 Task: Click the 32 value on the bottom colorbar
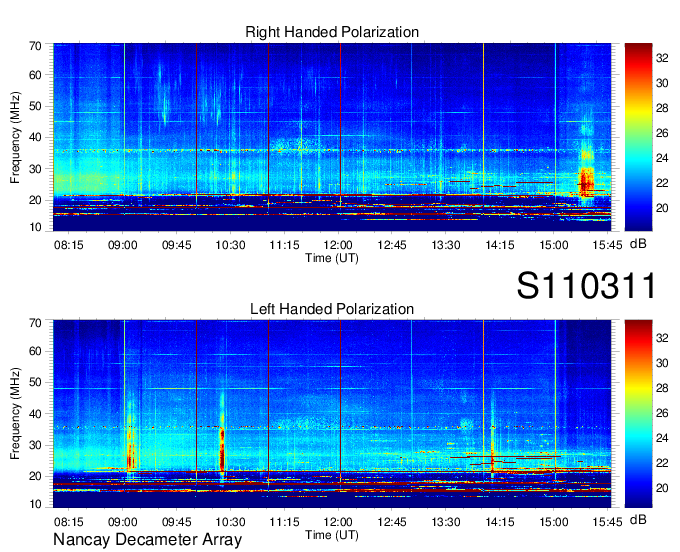662,338
